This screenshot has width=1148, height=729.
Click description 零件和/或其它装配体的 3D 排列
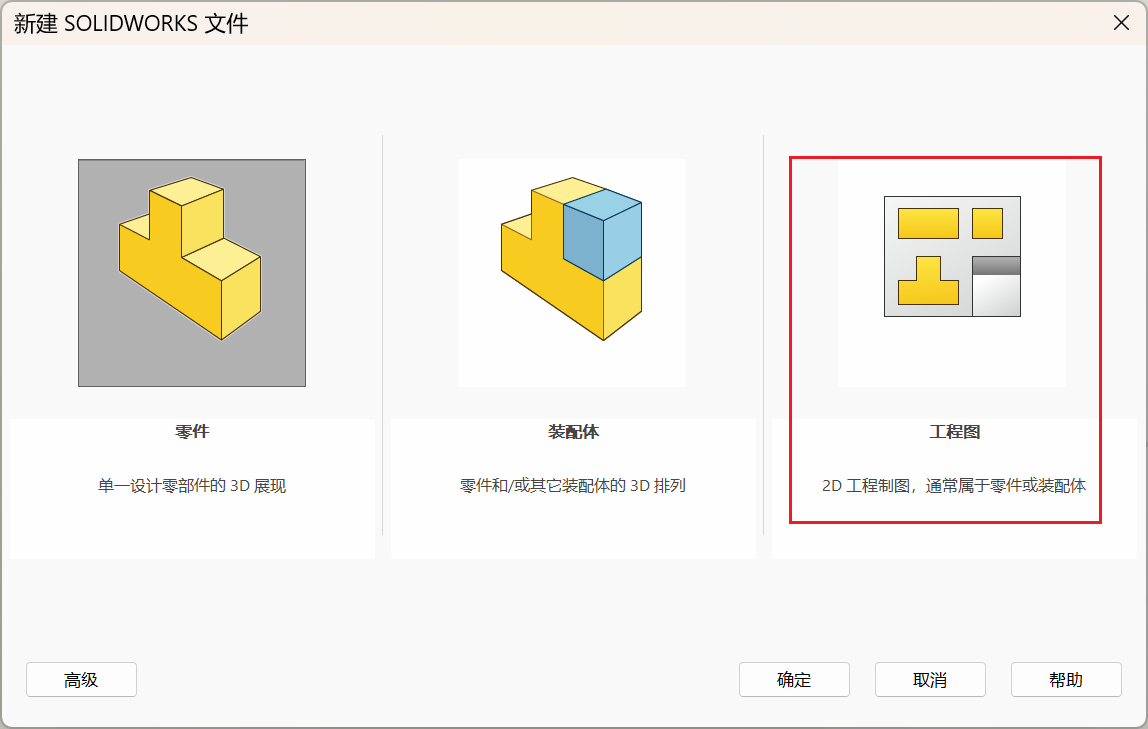pyautogui.click(x=573, y=486)
